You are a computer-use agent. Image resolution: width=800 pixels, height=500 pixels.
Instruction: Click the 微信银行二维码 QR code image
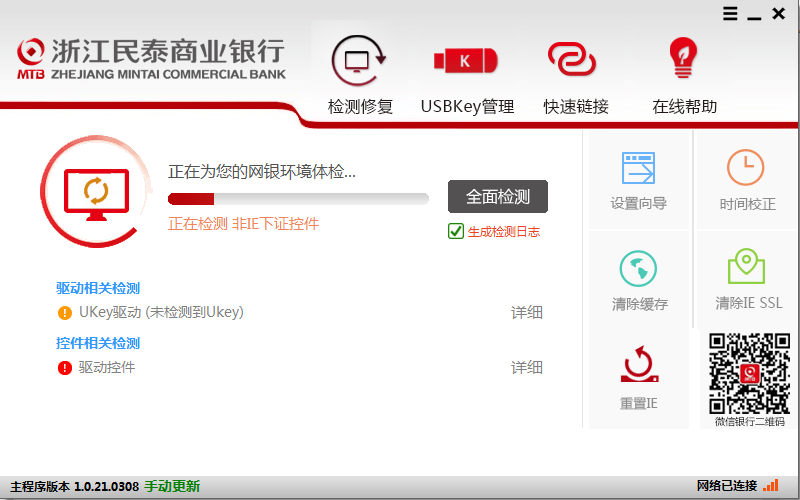[749, 373]
